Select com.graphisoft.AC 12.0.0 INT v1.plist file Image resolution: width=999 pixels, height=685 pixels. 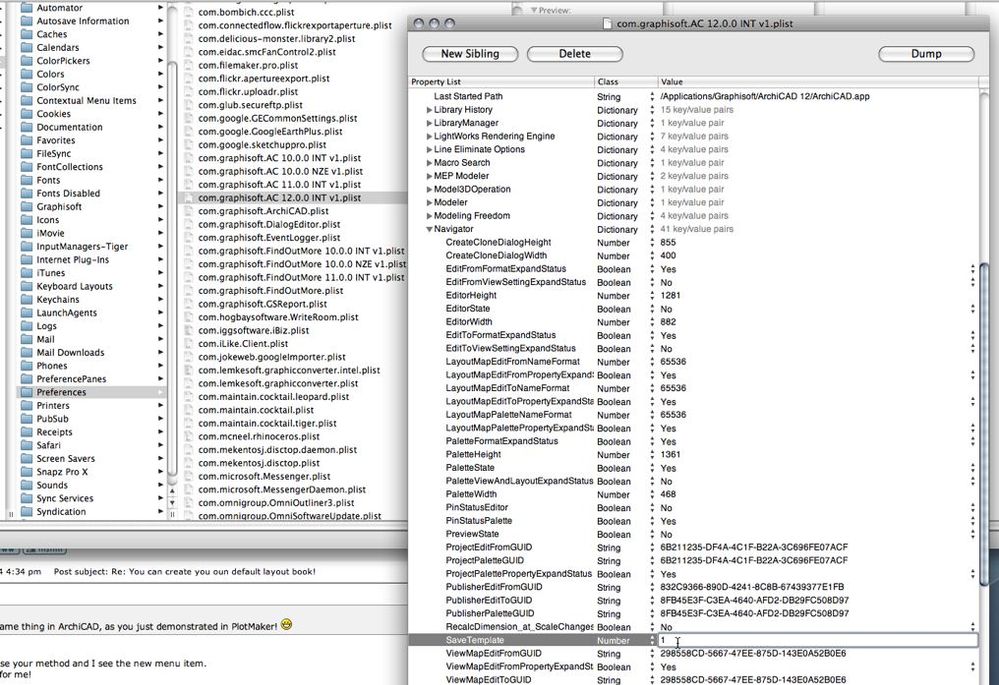[x=279, y=198]
